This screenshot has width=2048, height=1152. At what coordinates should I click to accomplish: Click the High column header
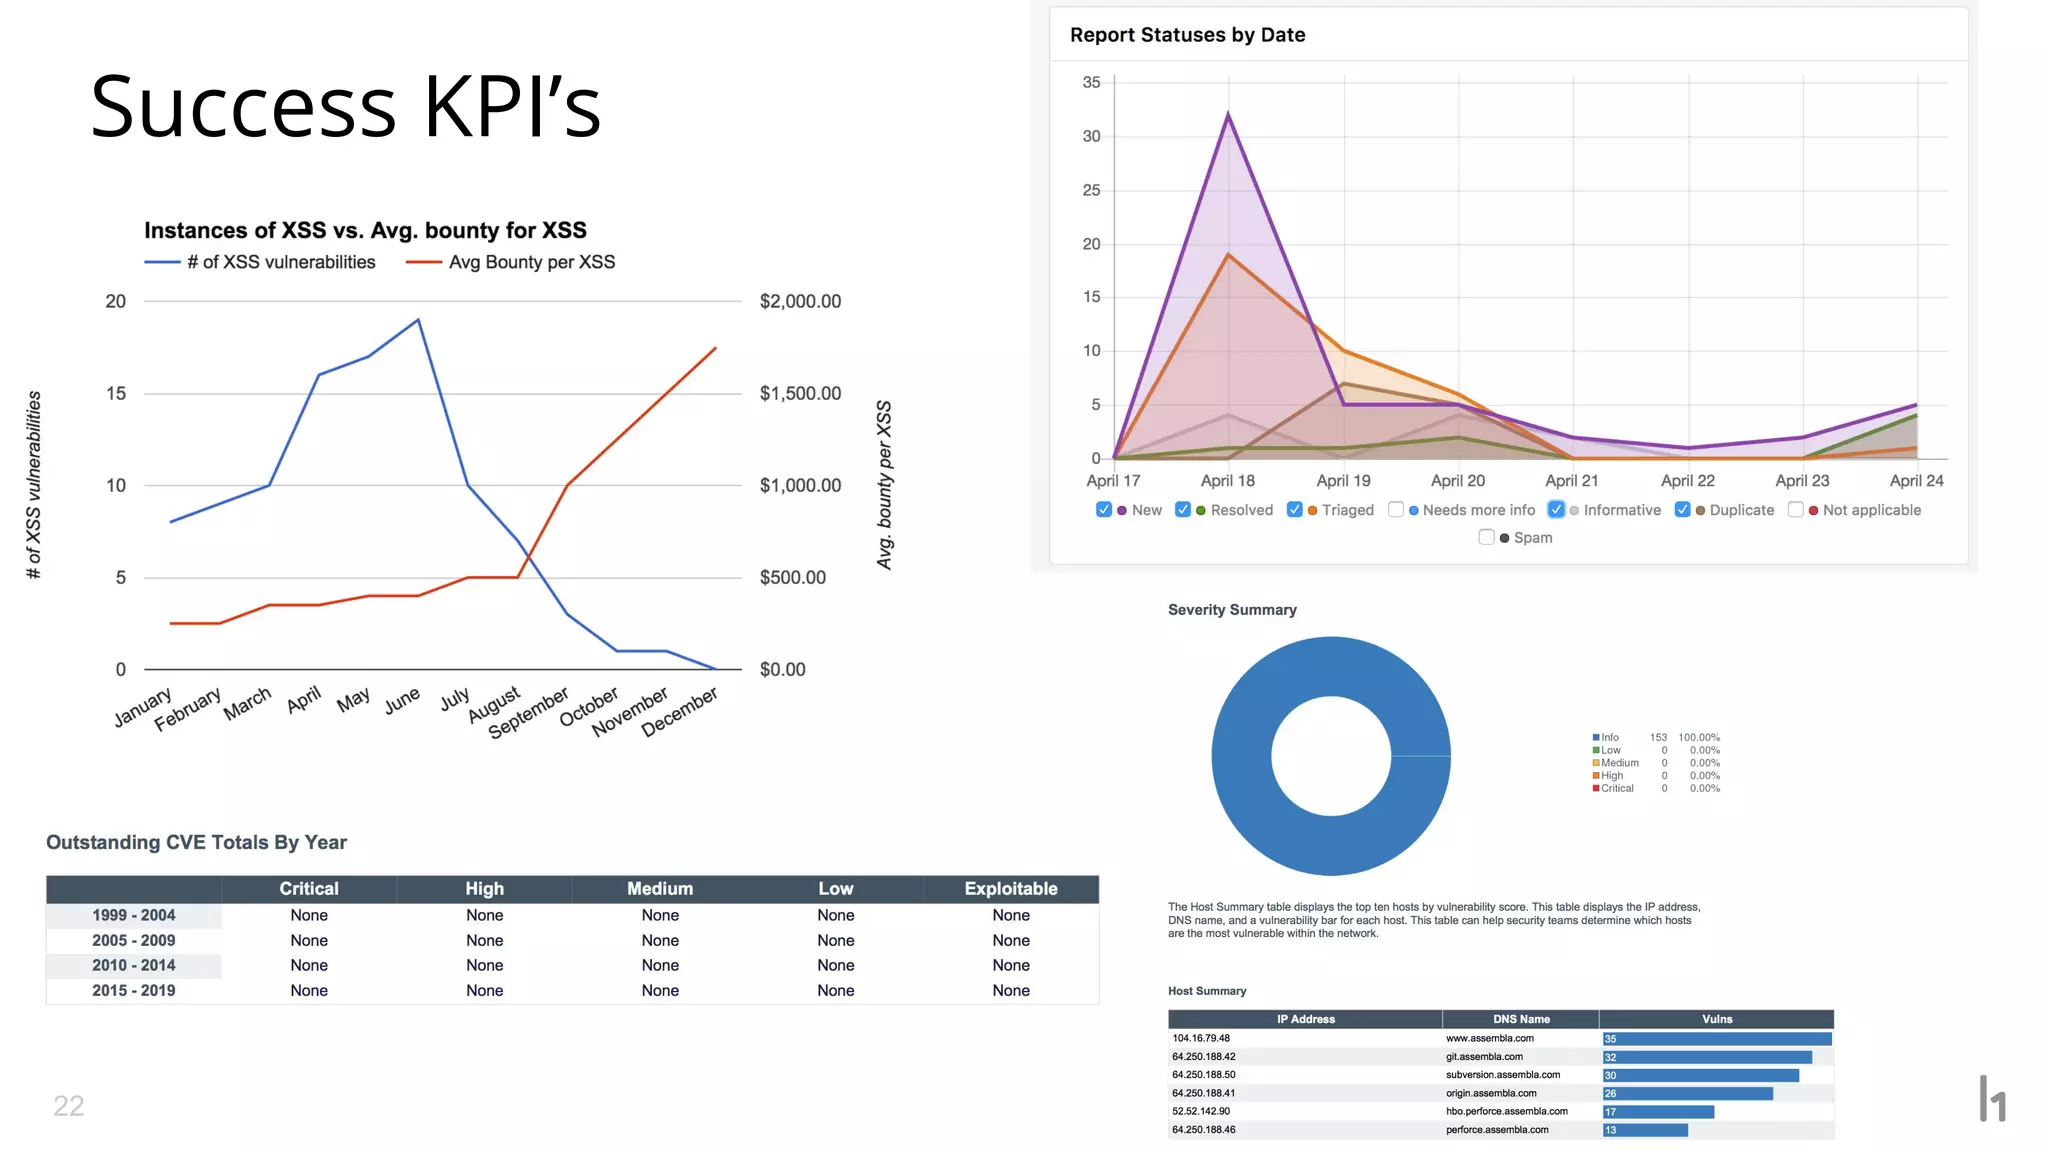(x=485, y=889)
